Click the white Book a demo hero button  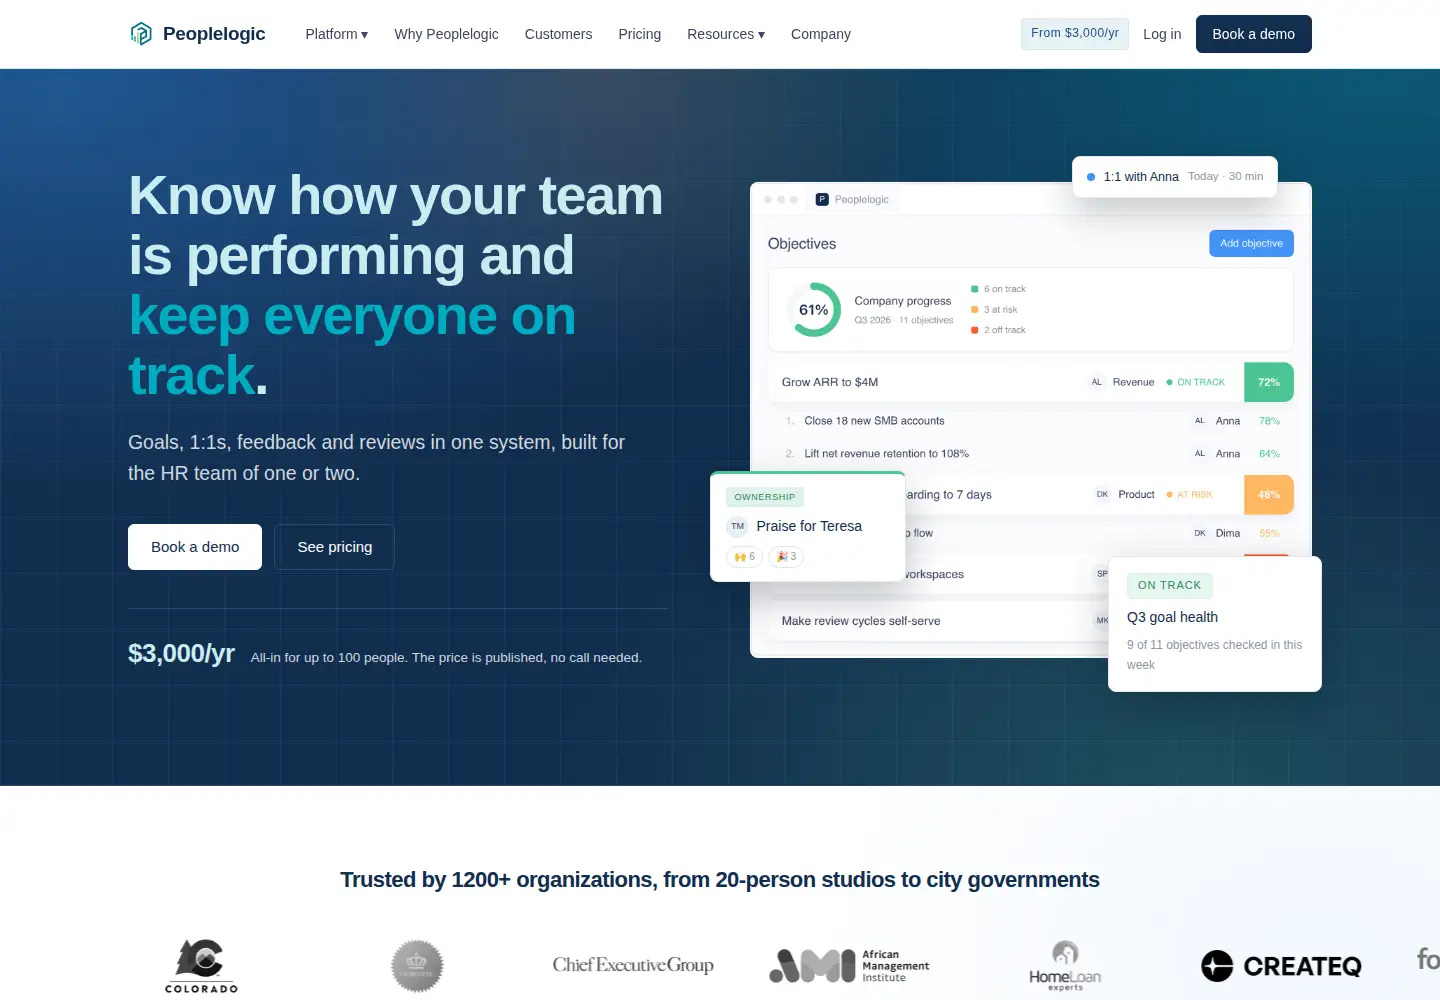195,547
